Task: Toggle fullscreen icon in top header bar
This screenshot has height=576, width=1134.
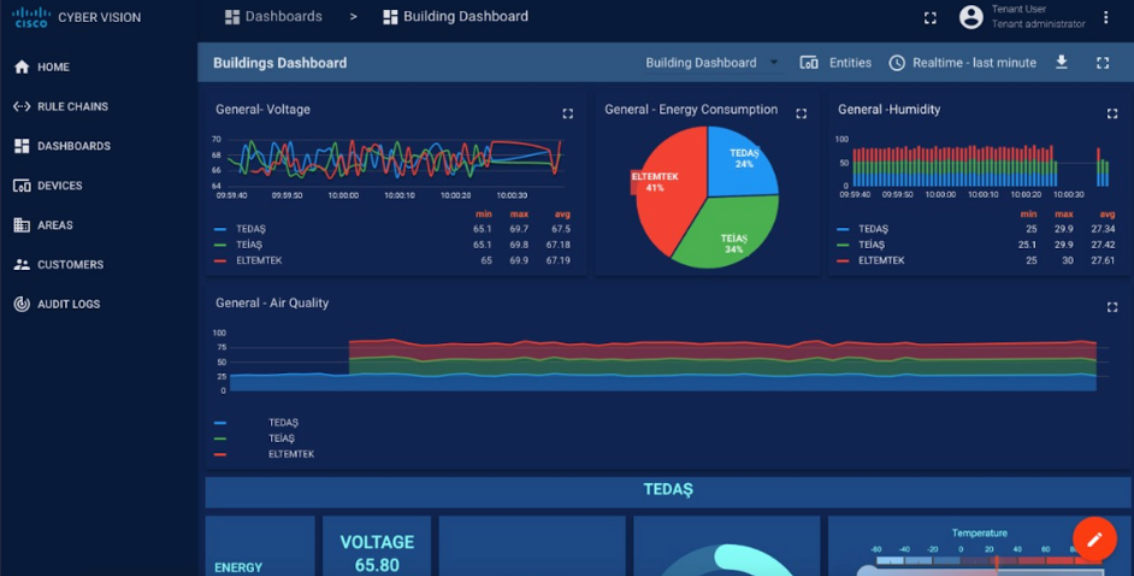Action: [x=930, y=17]
